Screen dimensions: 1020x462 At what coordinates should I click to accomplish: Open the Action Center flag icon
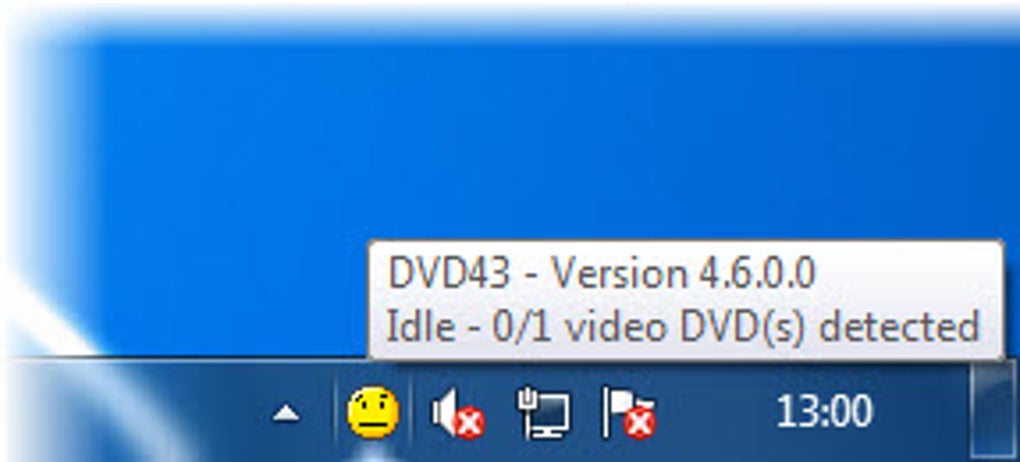coord(628,413)
